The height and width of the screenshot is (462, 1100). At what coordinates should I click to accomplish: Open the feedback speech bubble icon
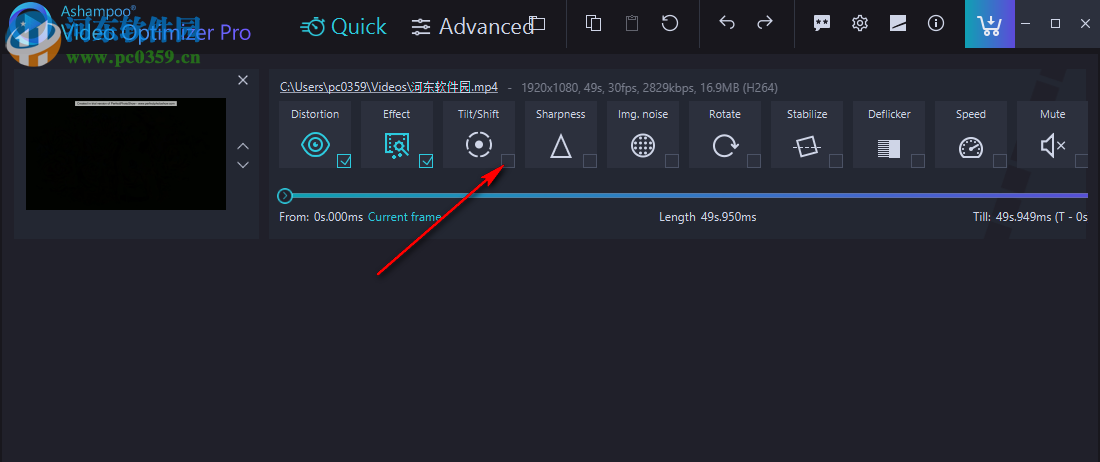pyautogui.click(x=821, y=23)
